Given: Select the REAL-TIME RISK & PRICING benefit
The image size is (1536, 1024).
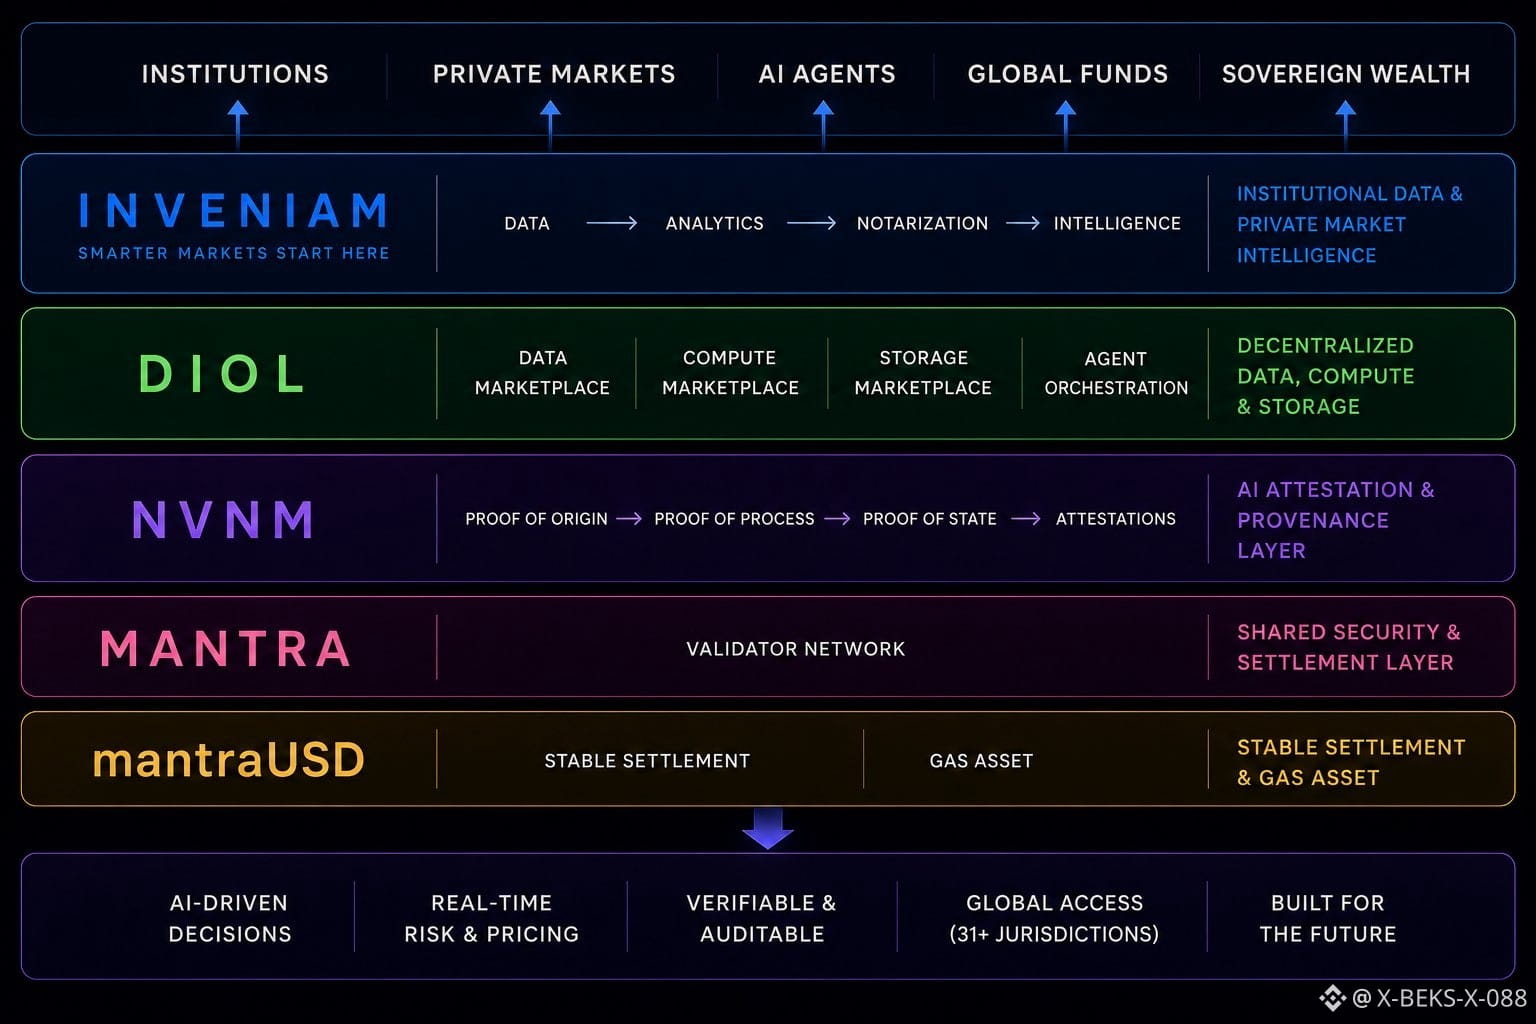Looking at the screenshot, I should [x=492, y=918].
